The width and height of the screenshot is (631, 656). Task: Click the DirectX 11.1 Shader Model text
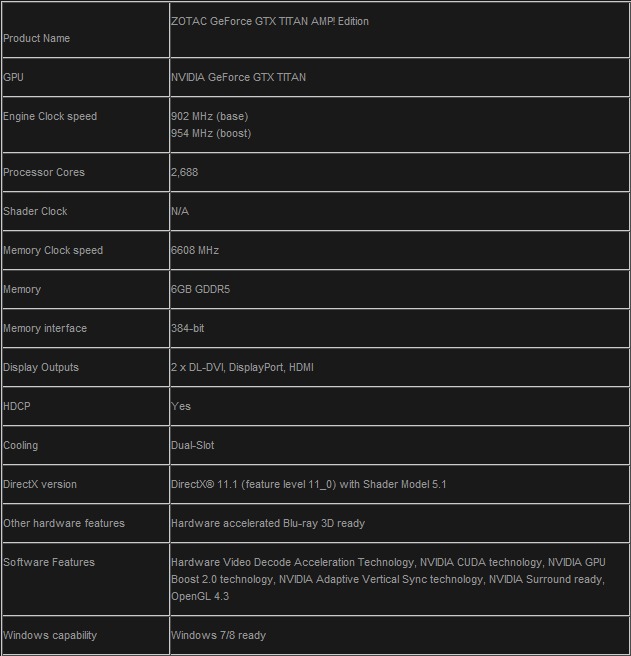pos(308,484)
